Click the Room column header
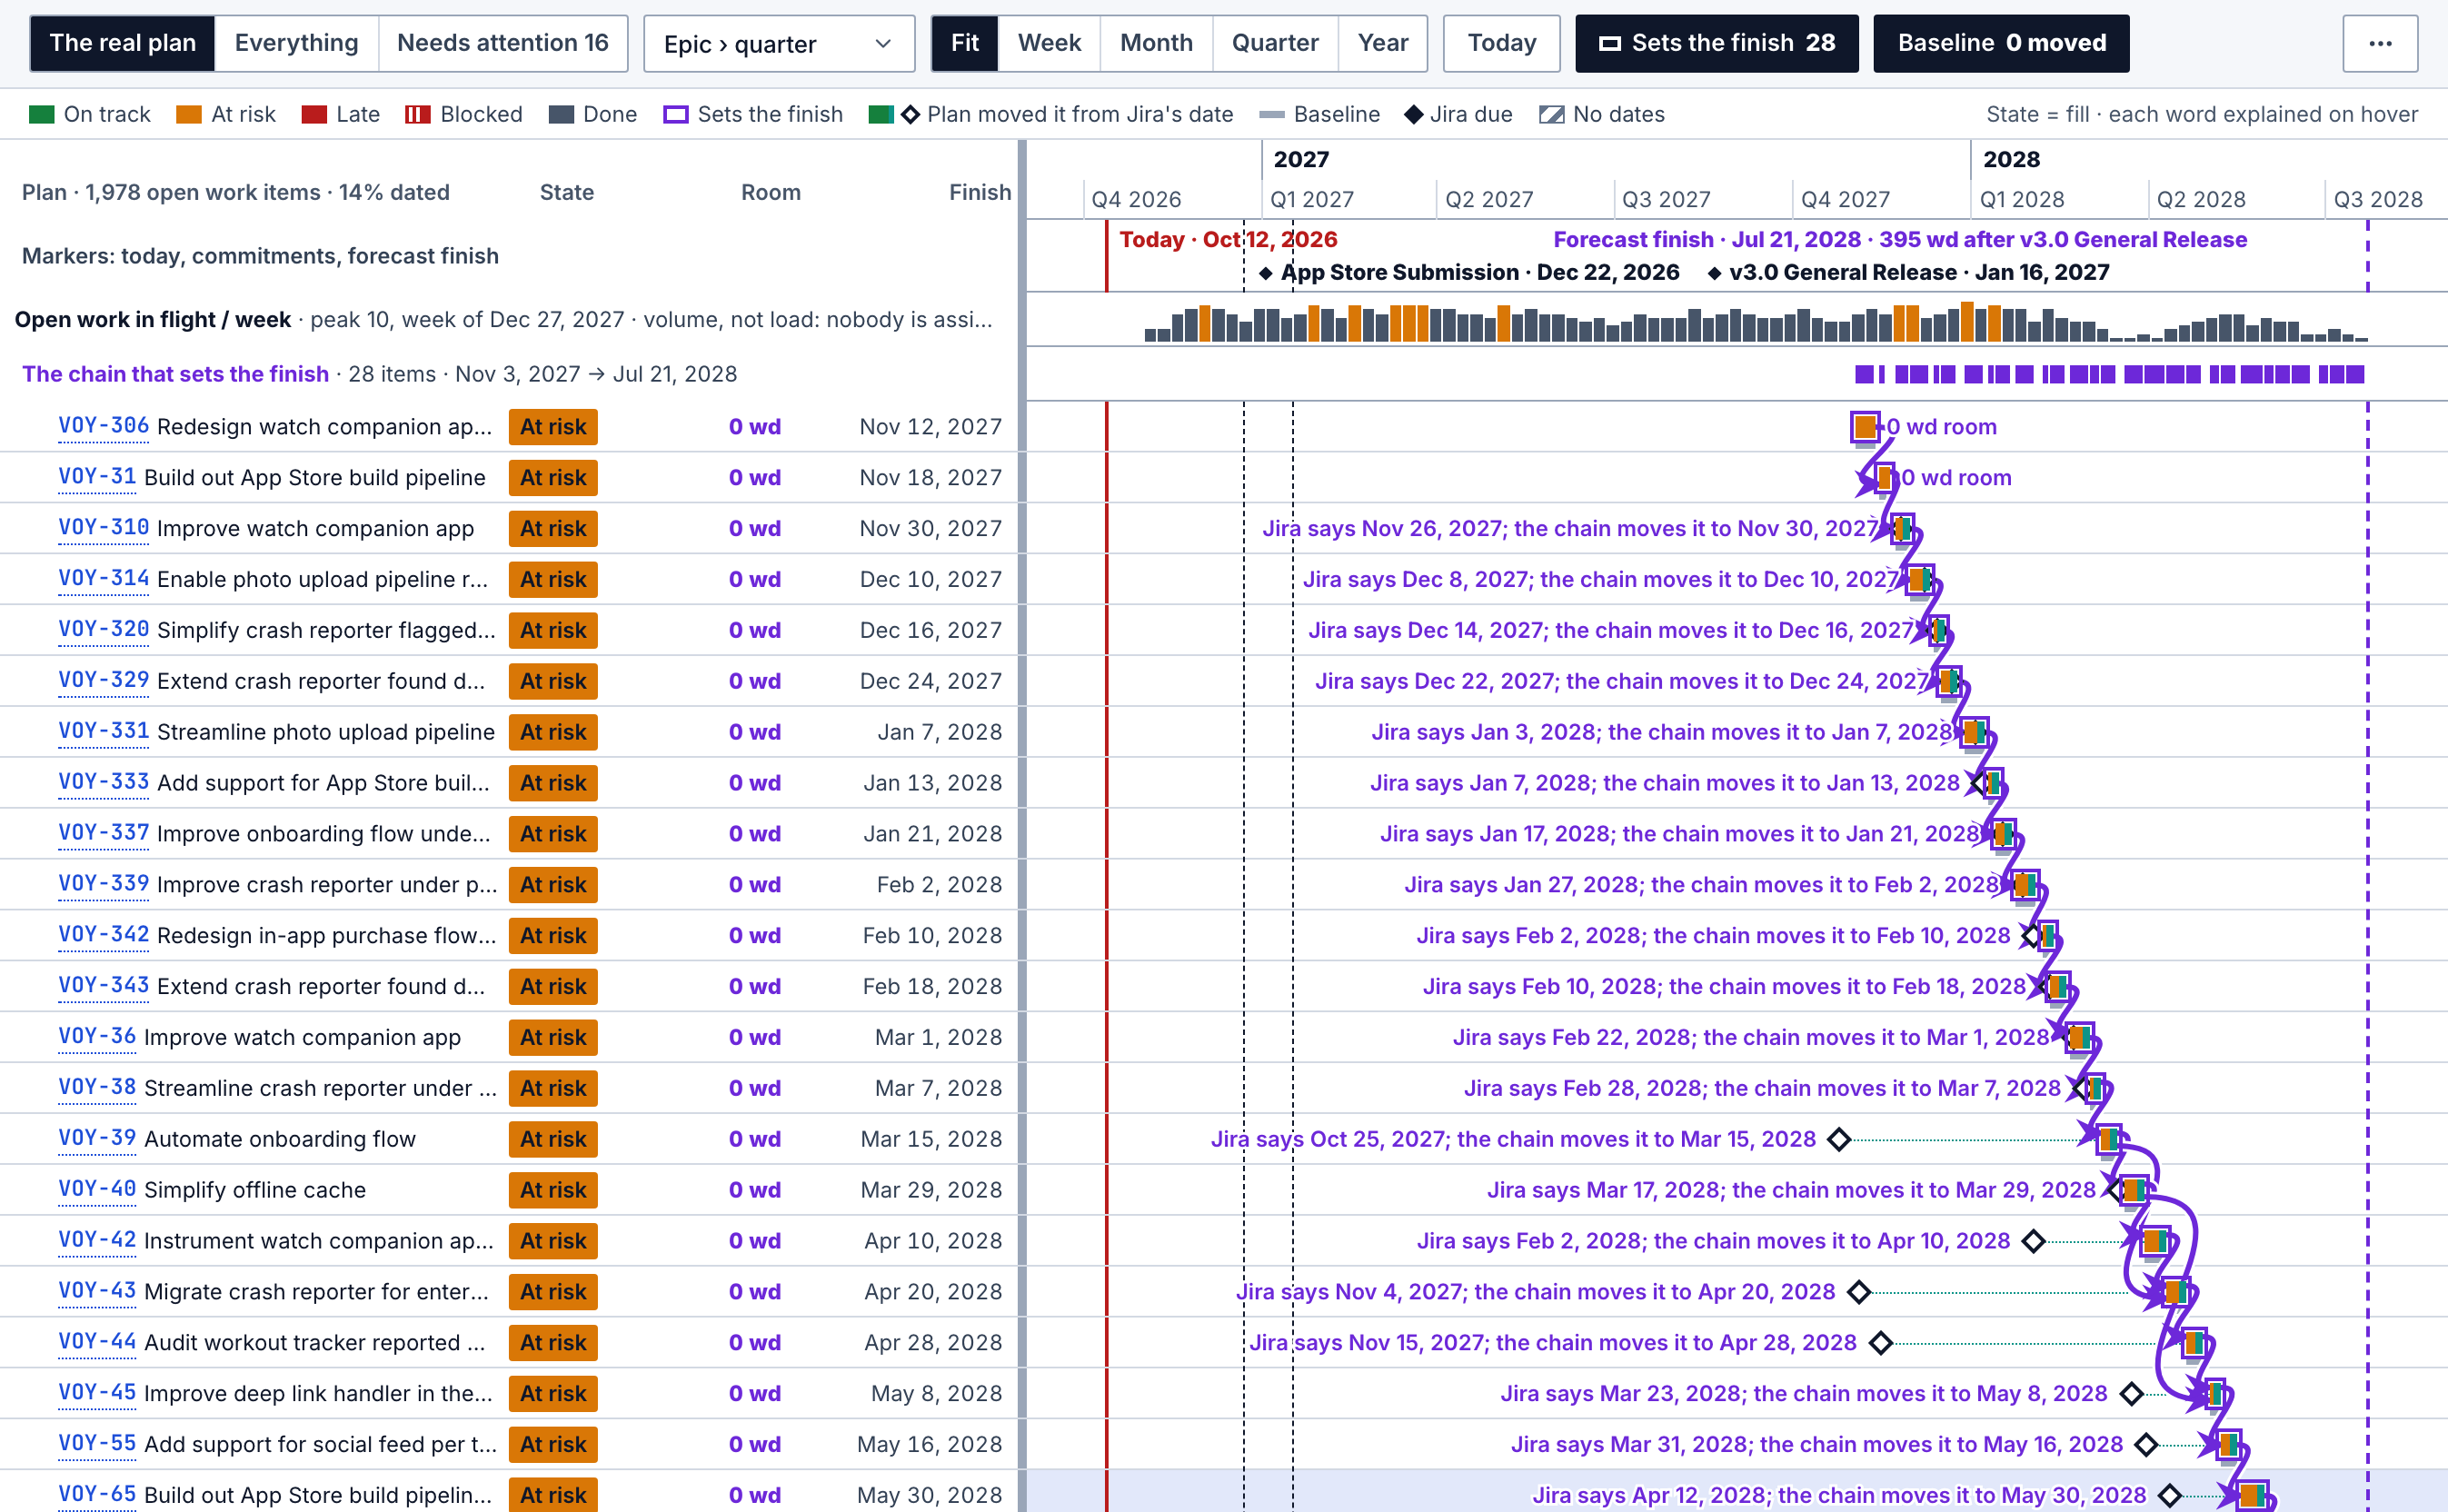The image size is (2448, 1512). 770,192
